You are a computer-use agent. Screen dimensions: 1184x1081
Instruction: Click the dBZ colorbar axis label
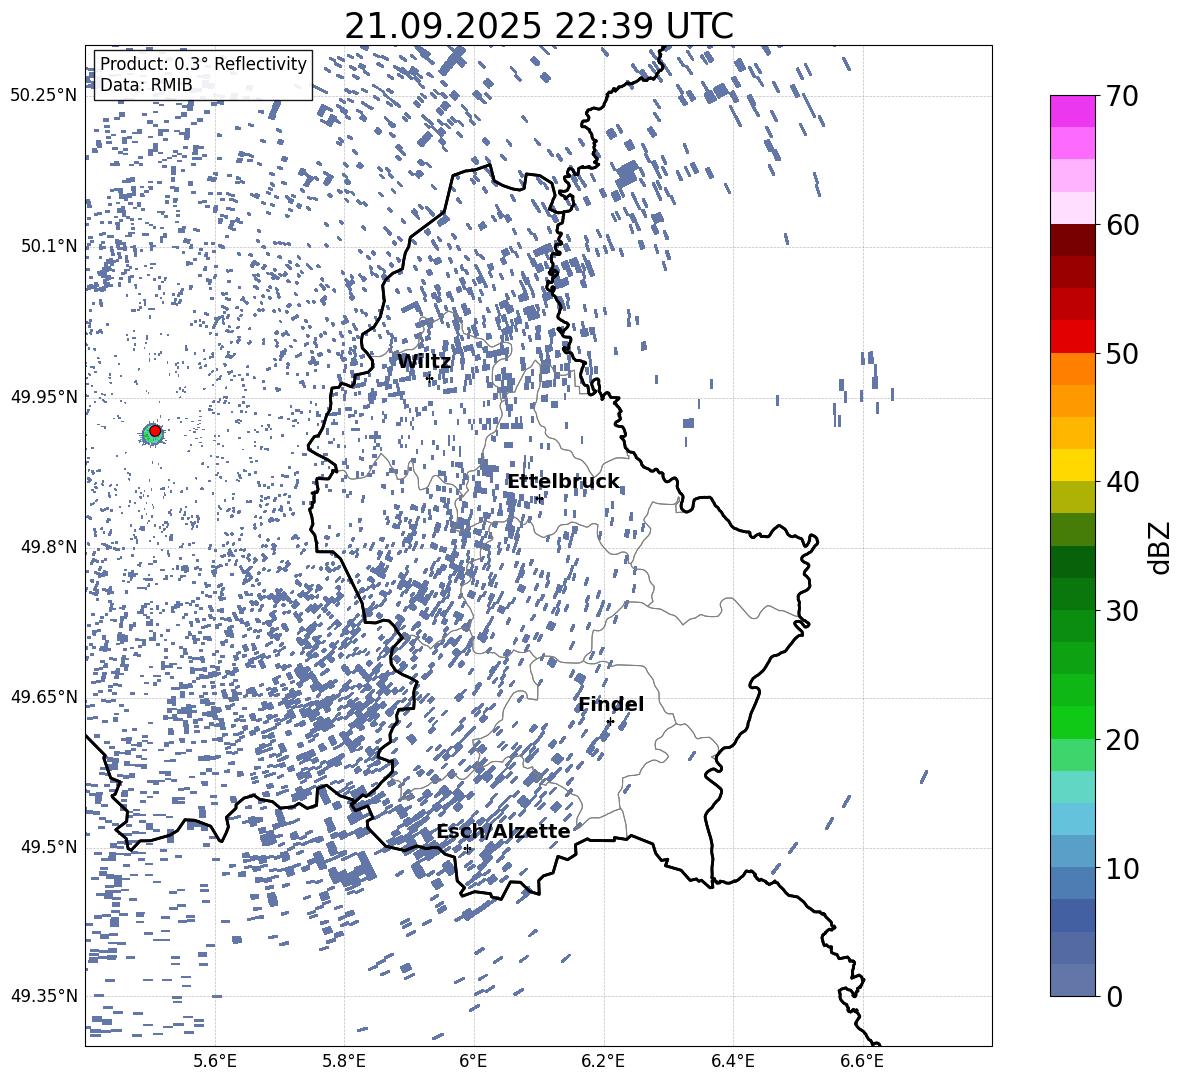[x=1160, y=547]
